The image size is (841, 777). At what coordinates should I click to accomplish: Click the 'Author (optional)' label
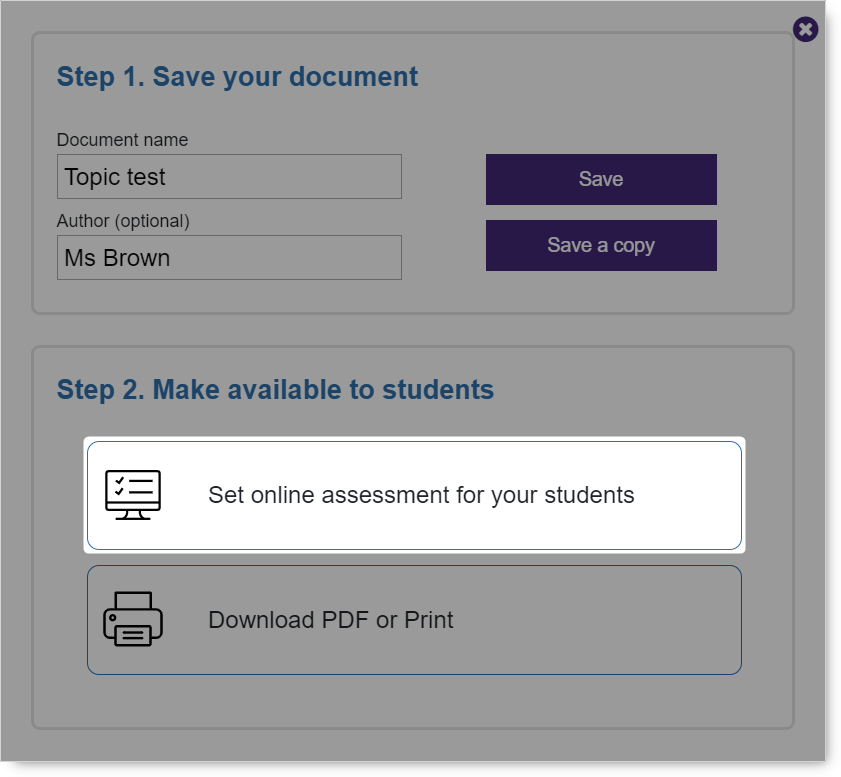pos(123,221)
